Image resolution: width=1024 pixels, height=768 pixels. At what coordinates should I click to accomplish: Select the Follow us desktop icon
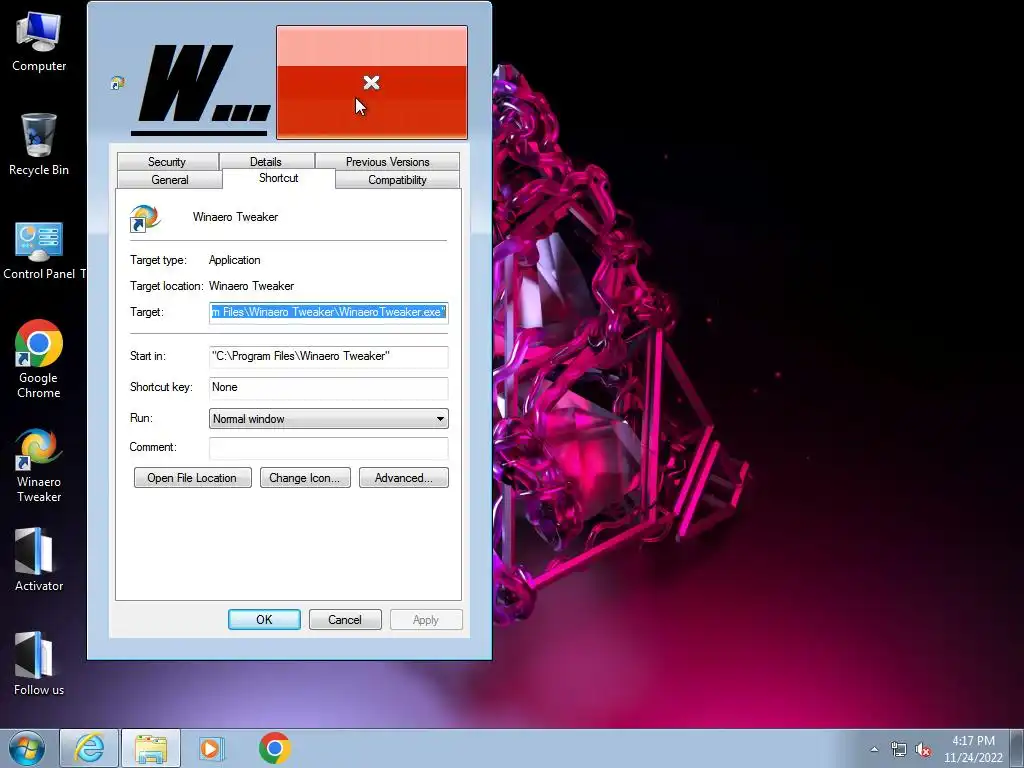[39, 664]
